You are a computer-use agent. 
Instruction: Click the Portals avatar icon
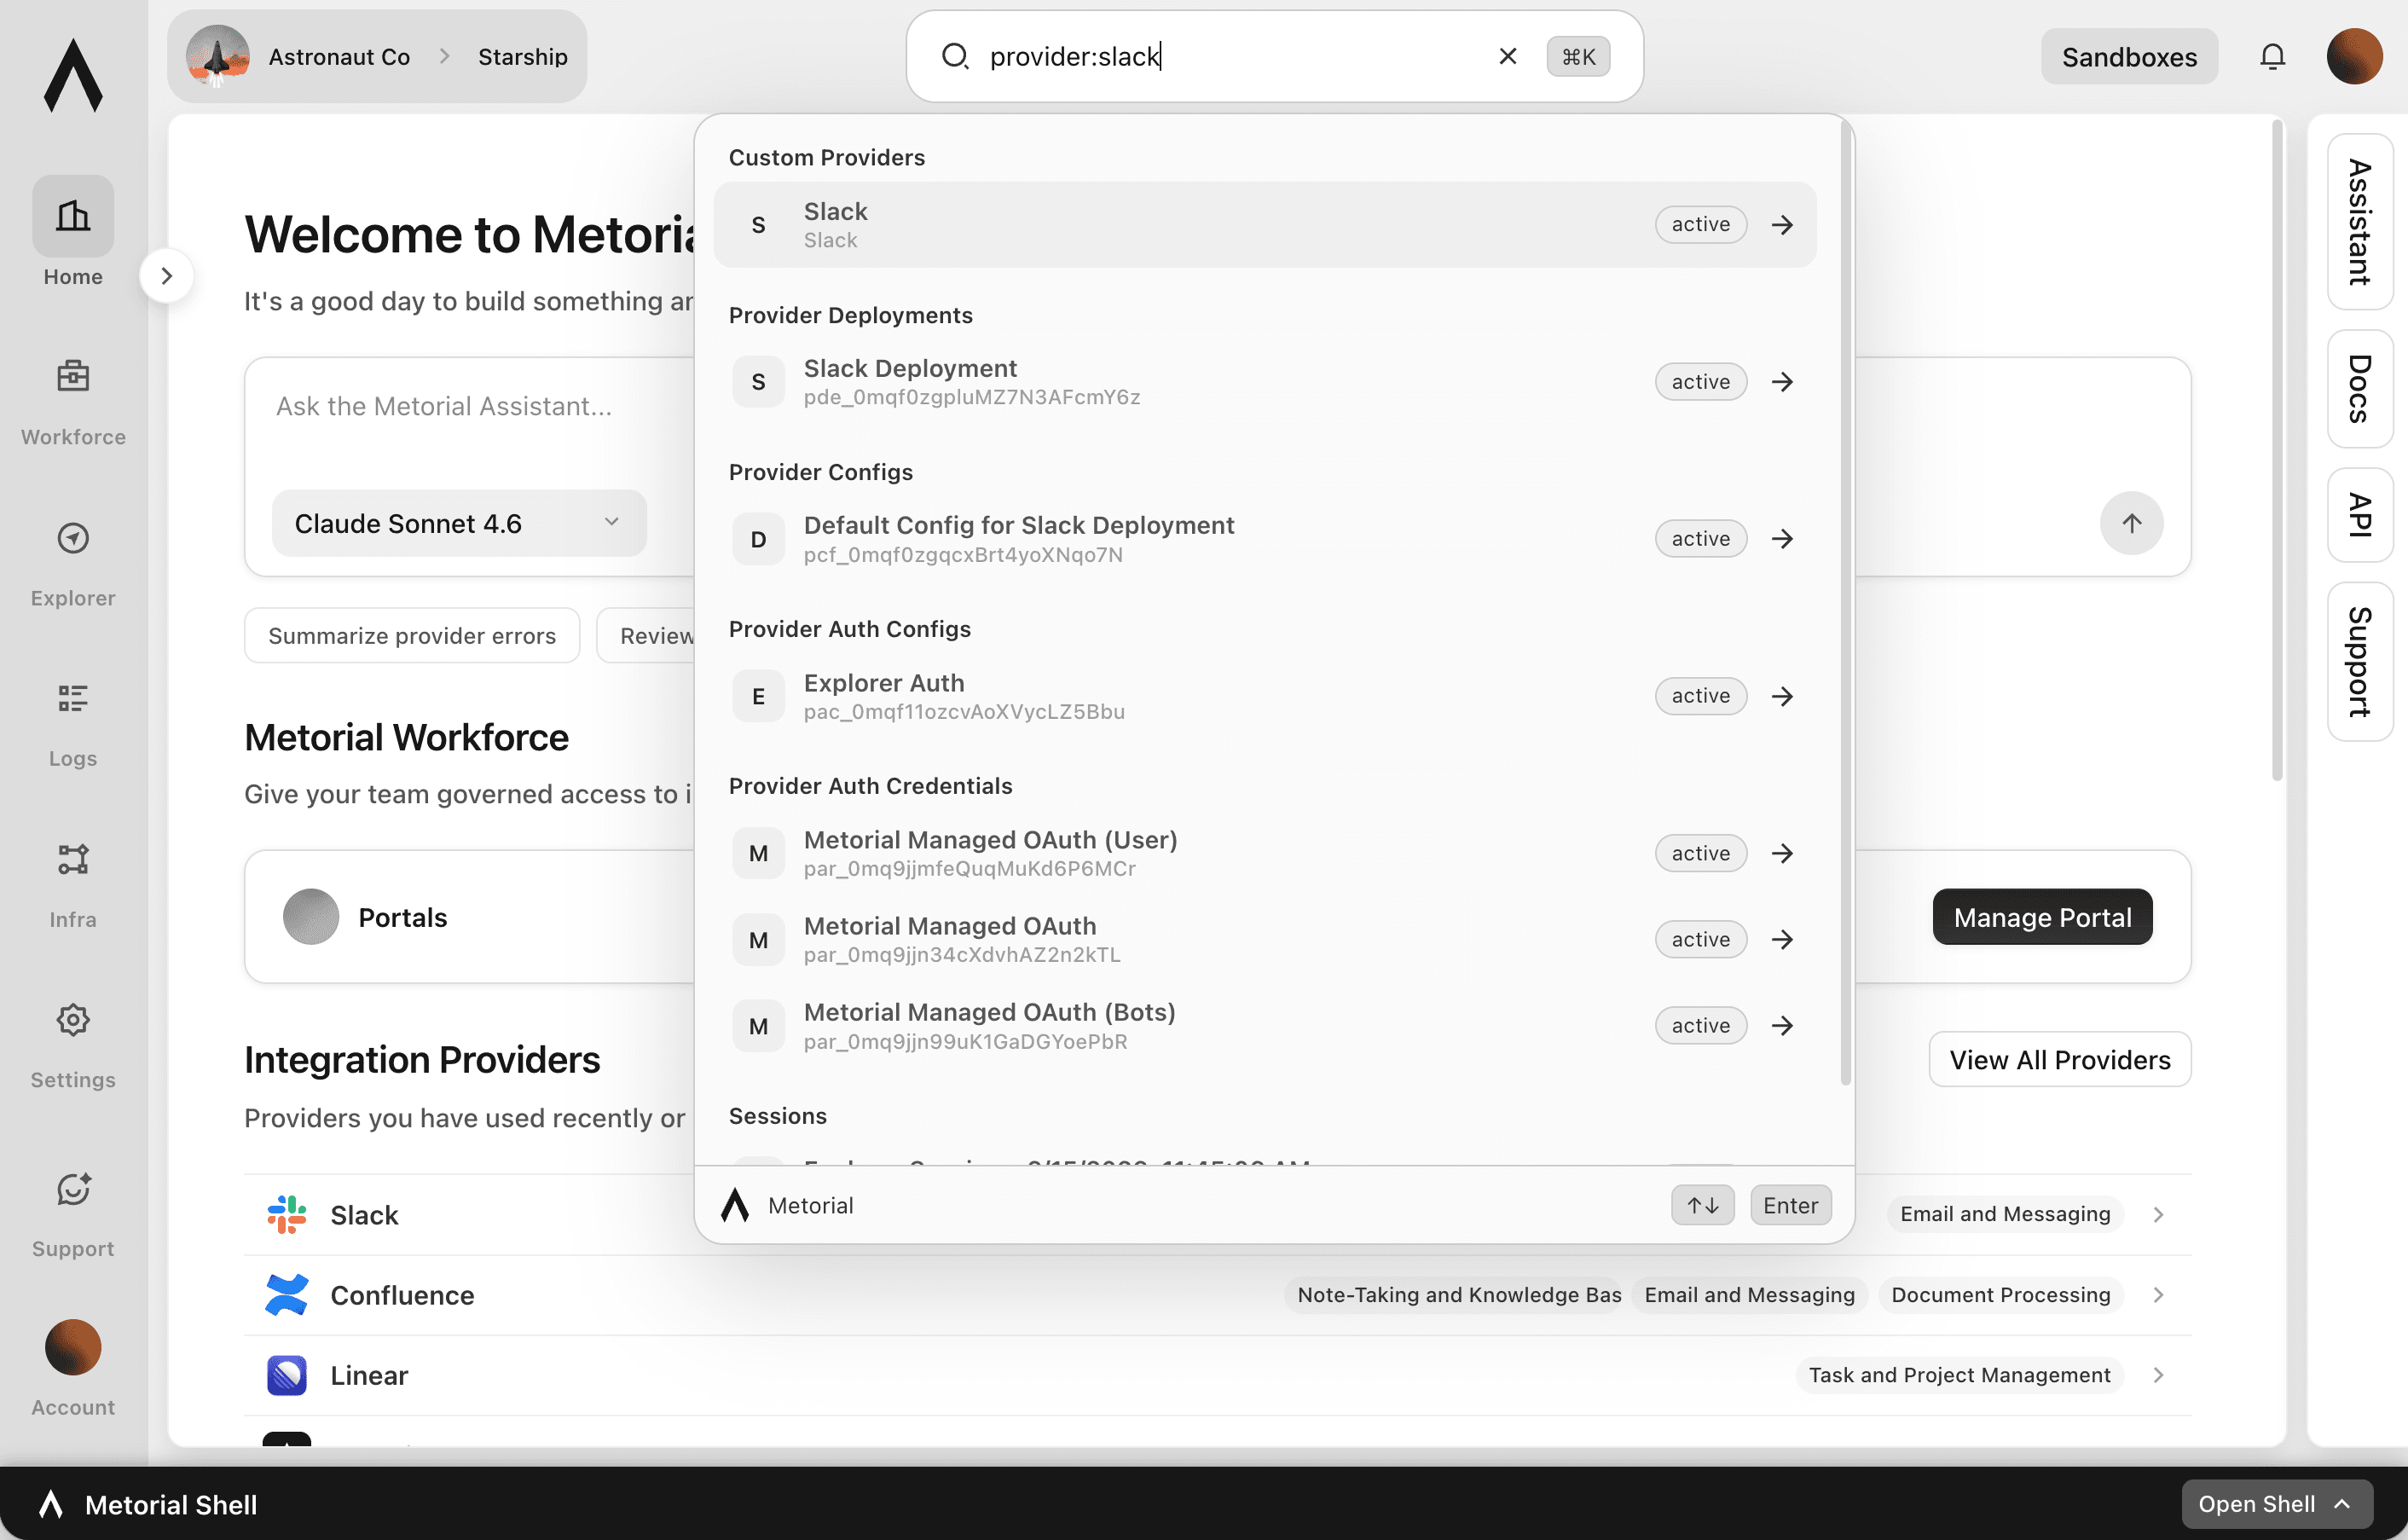click(x=311, y=917)
